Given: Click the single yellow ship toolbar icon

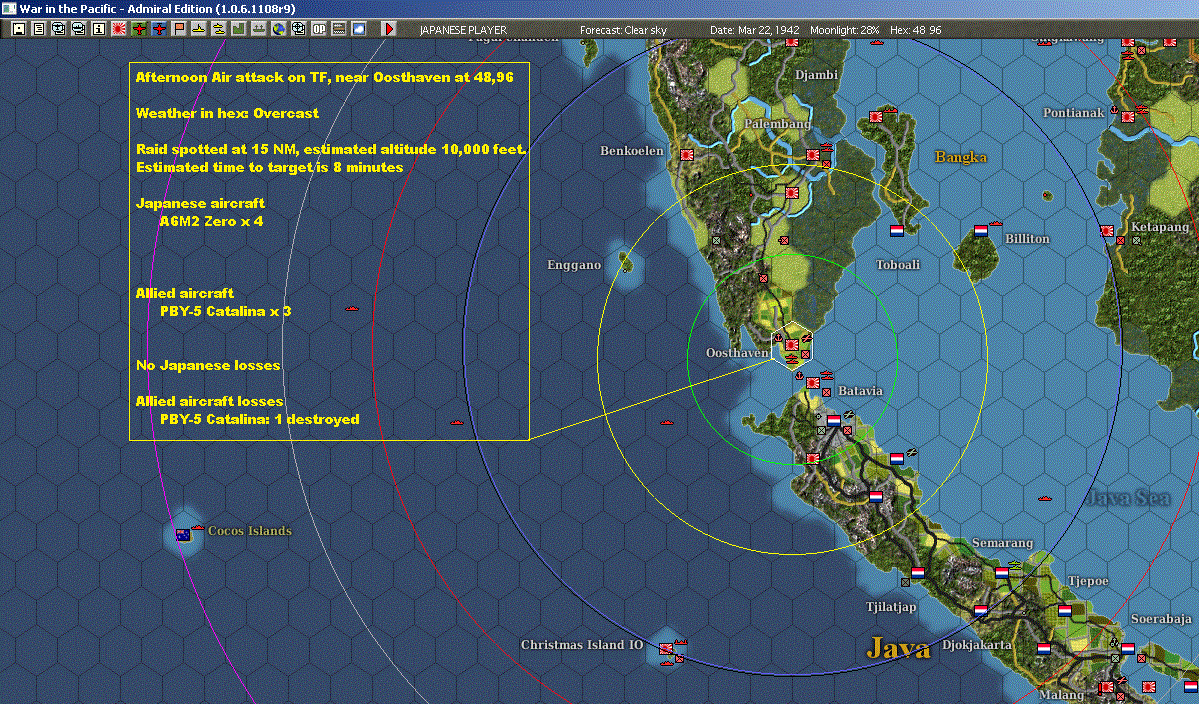Looking at the screenshot, I should (x=198, y=29).
